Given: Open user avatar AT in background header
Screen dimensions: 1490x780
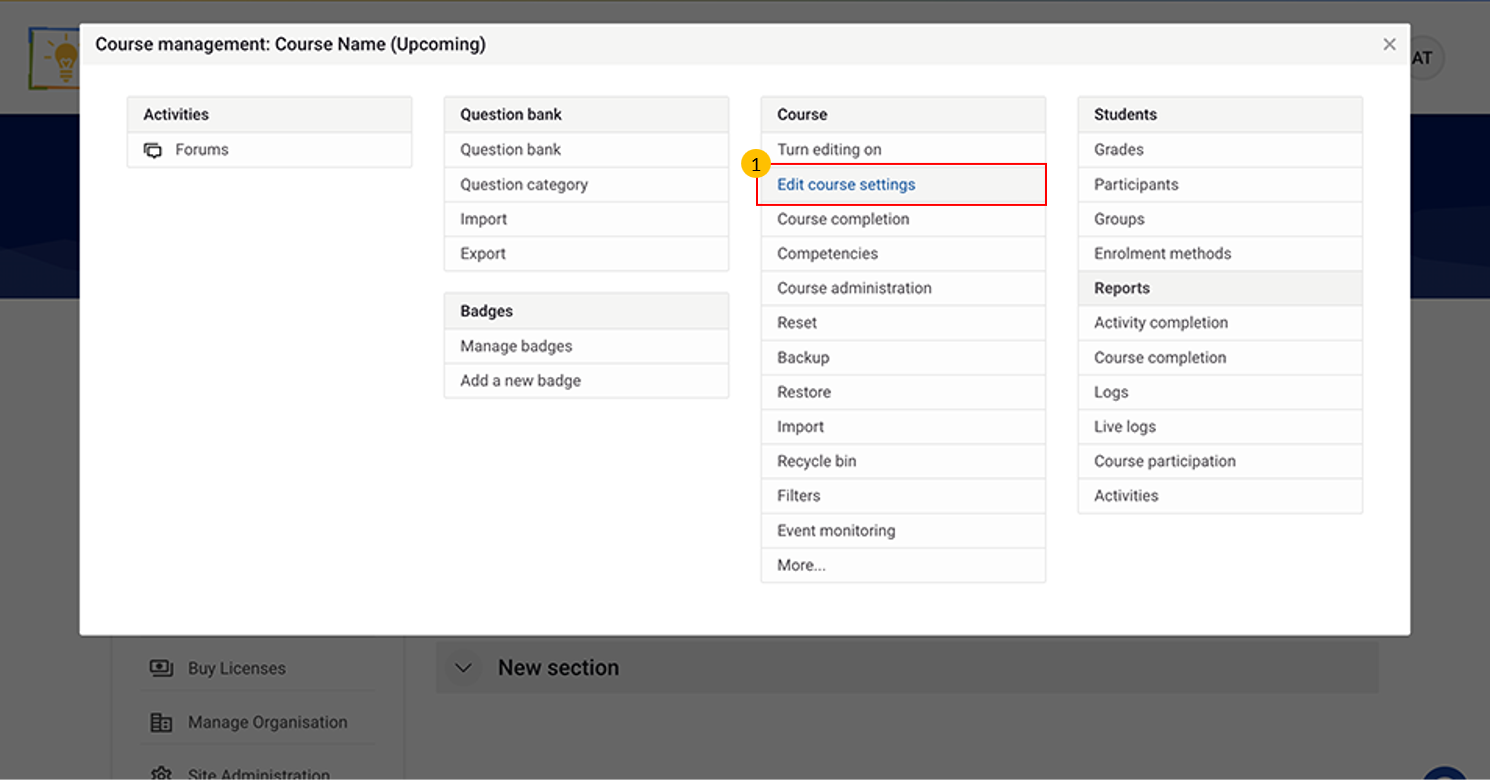Looking at the screenshot, I should (x=1422, y=58).
